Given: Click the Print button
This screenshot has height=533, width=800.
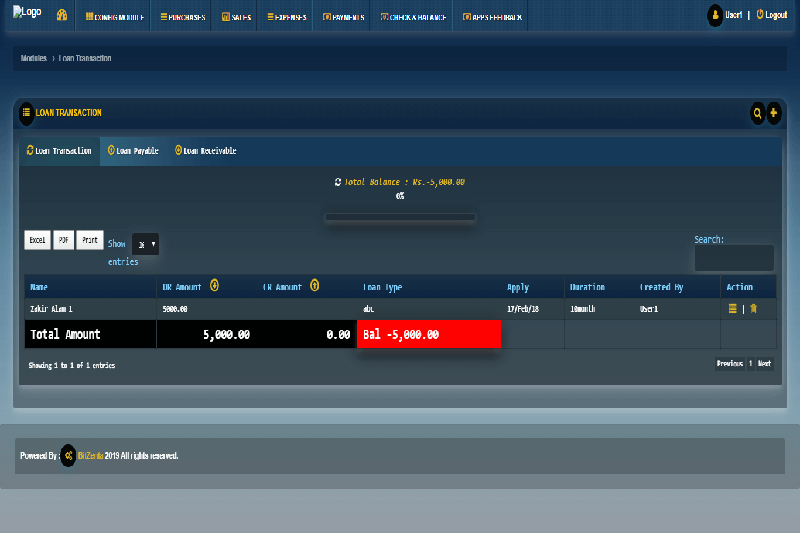Looking at the screenshot, I should coord(90,240).
